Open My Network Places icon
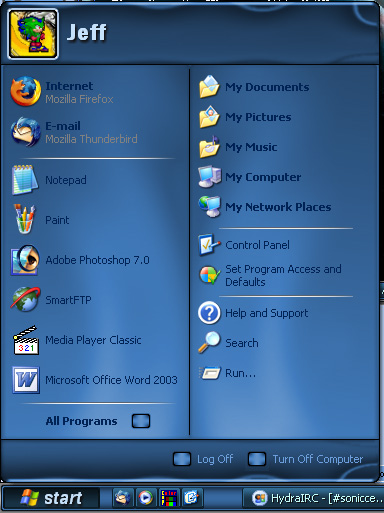 tap(209, 206)
